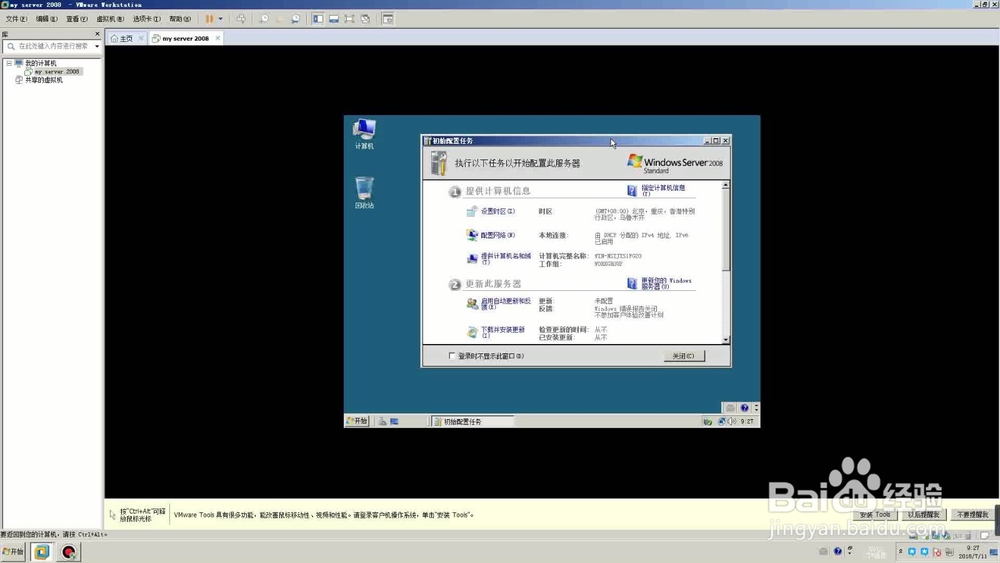
Task: Toggle the show library sidebar toolbar icon
Action: coord(318,19)
